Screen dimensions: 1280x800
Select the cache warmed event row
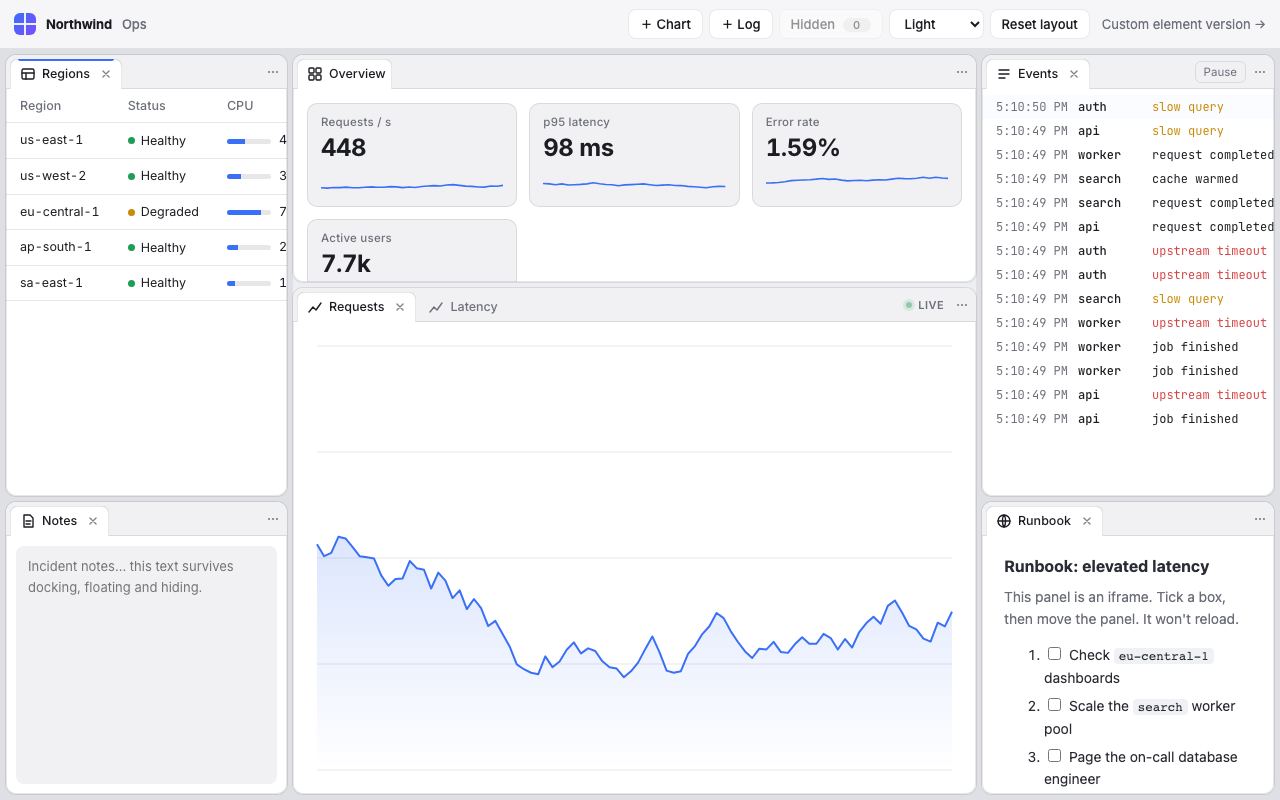pos(1130,179)
